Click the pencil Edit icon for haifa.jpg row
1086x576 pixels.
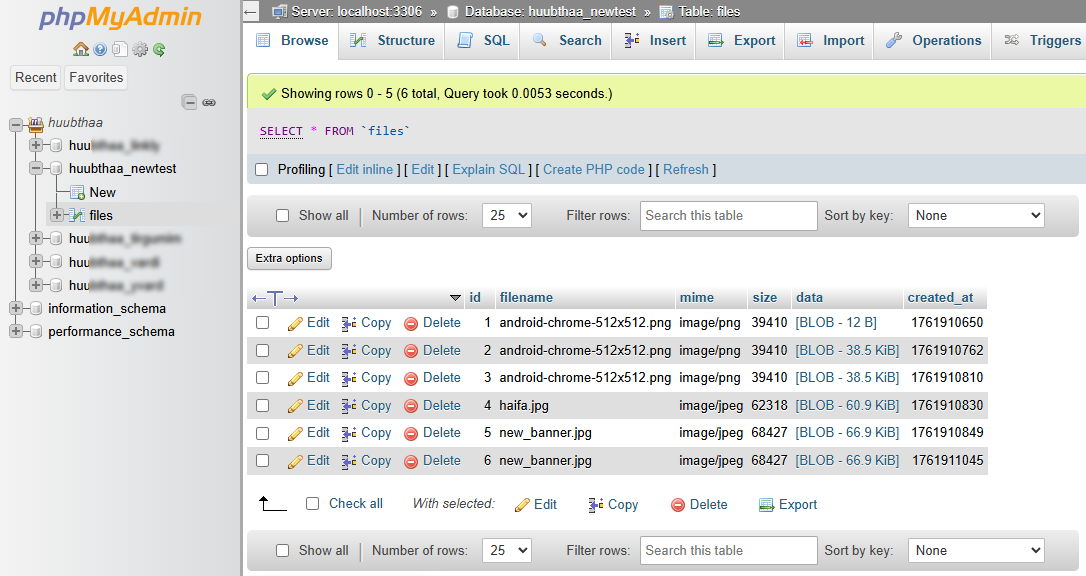[295, 406]
